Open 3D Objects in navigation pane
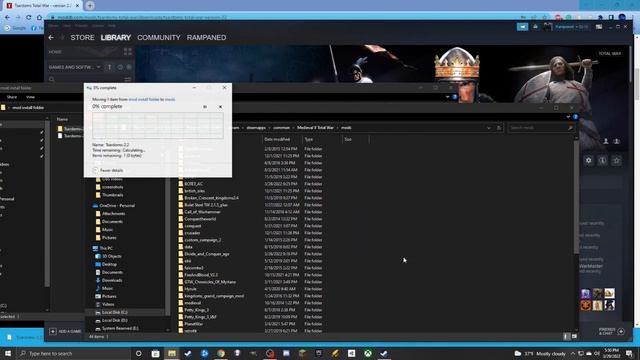 point(111,256)
